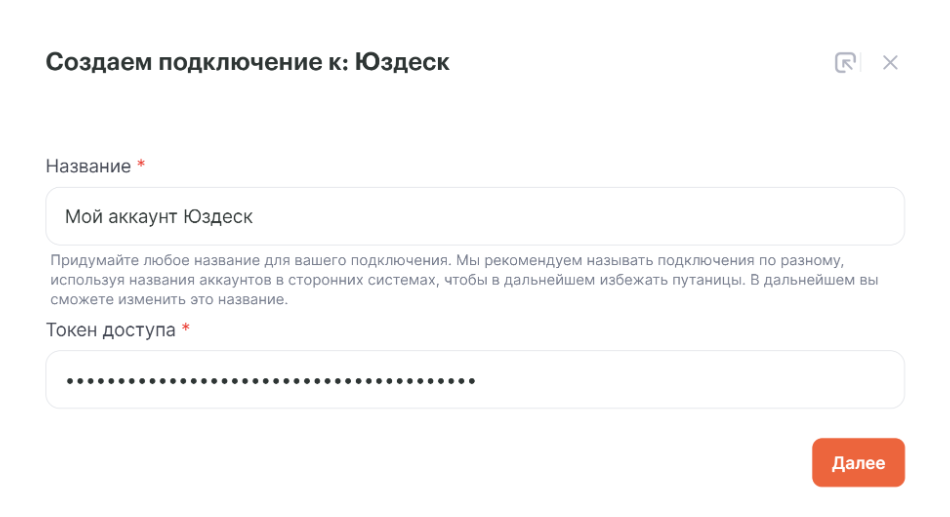Close the Юздеск connection dialog
The height and width of the screenshot is (517, 950).
[x=890, y=63]
